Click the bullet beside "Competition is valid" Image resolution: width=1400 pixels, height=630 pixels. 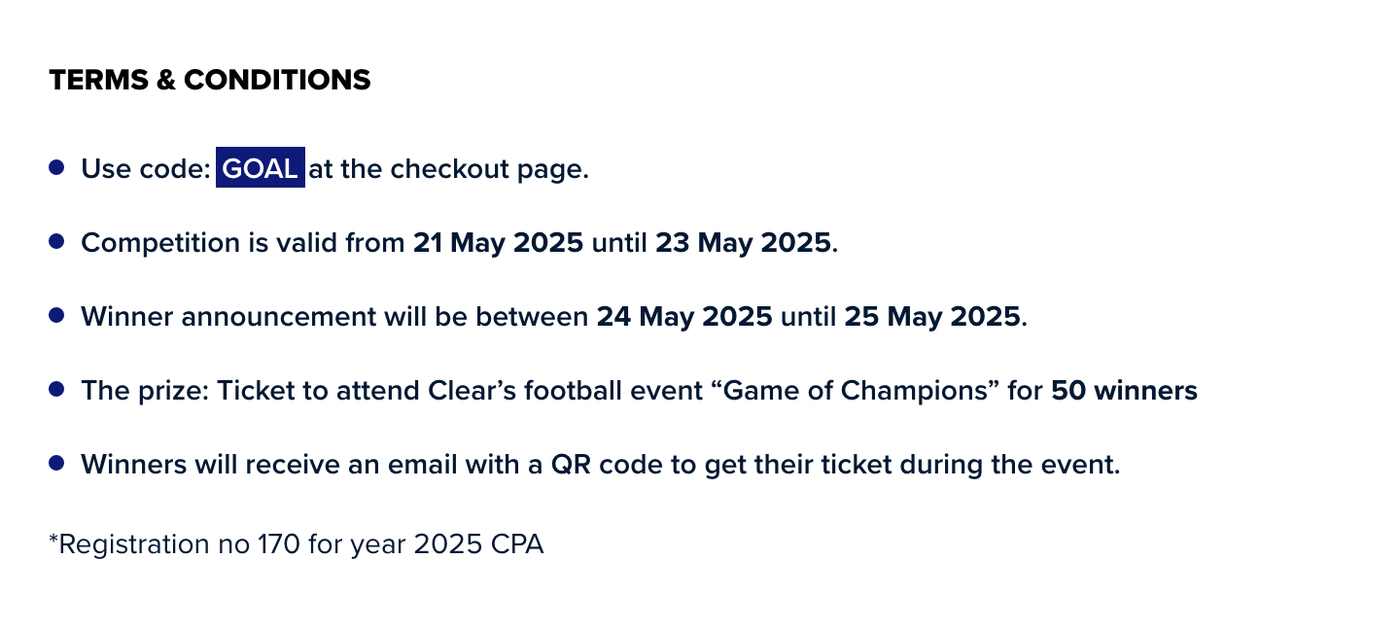pyautogui.click(x=57, y=241)
